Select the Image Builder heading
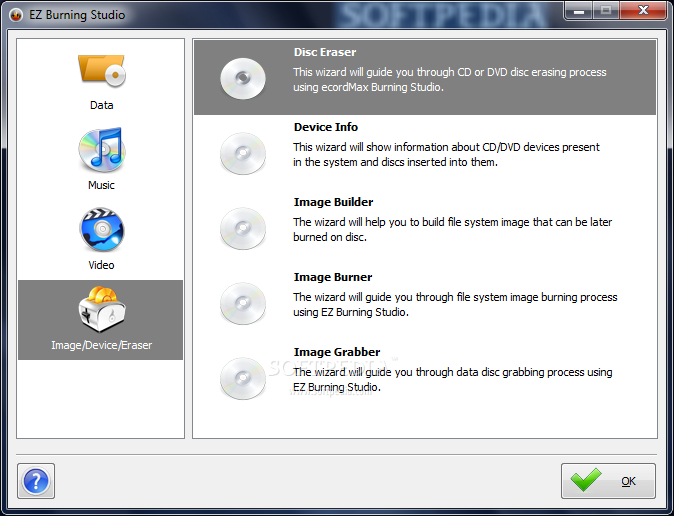This screenshot has height=516, width=674. pos(334,202)
